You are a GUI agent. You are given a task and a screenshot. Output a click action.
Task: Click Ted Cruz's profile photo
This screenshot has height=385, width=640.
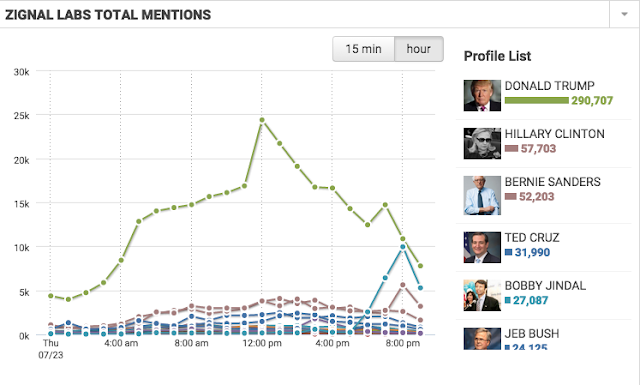482,247
